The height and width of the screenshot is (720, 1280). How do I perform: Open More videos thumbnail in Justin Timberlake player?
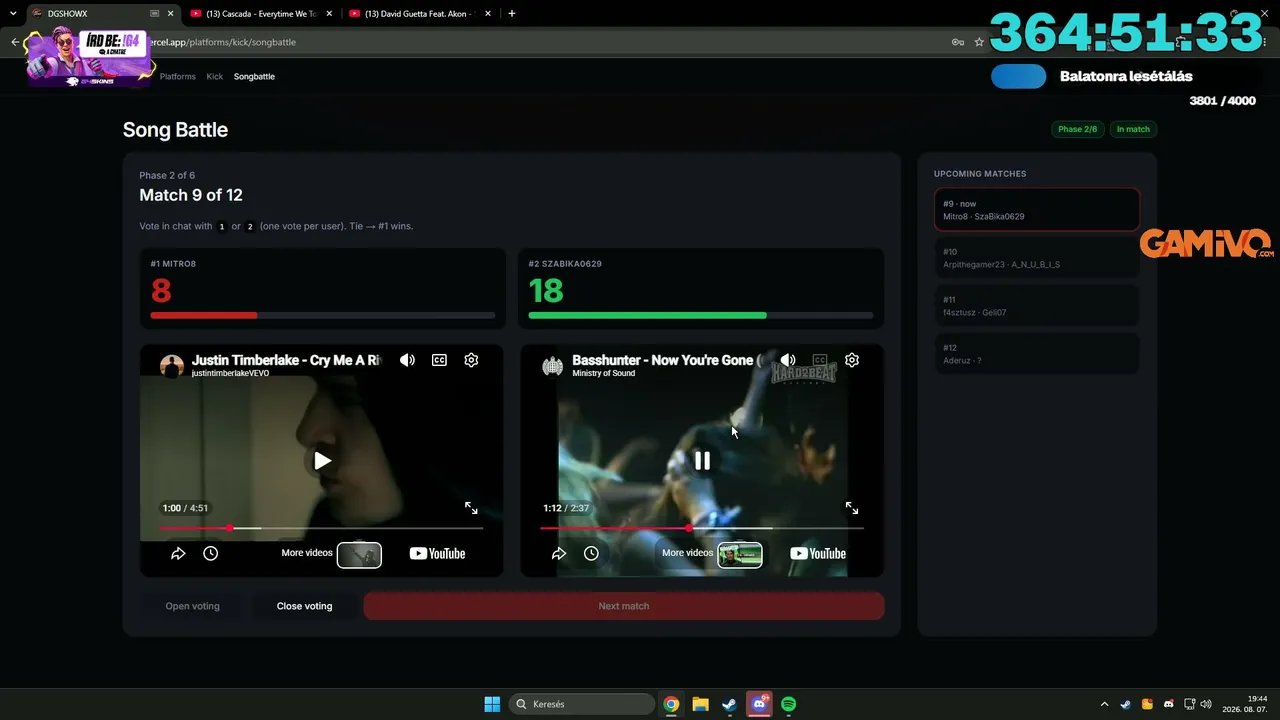point(359,554)
